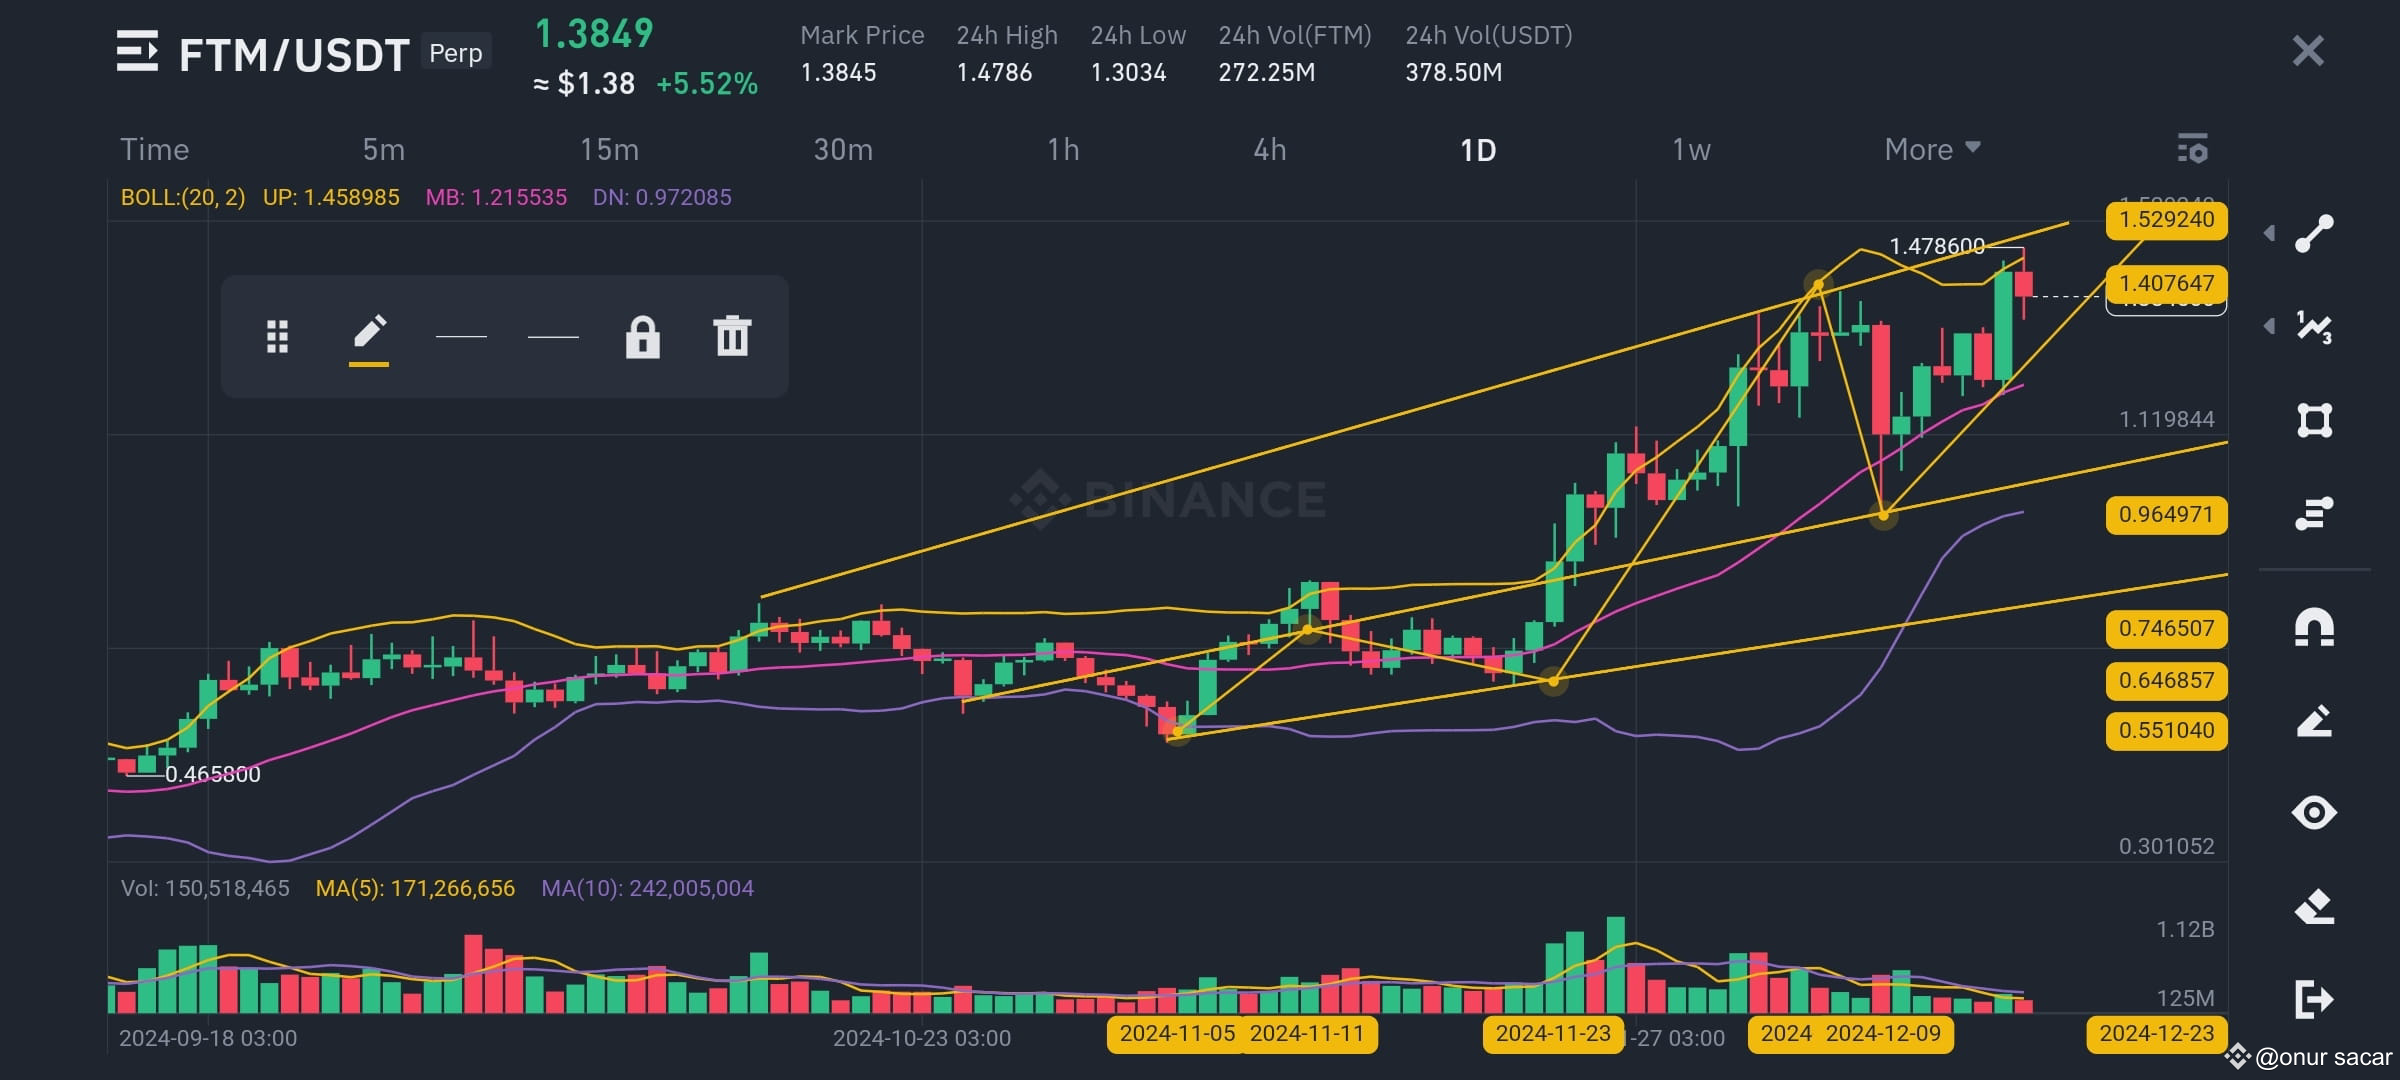Exit the drawing tools panel
2400x1080 pixels.
(2314, 999)
